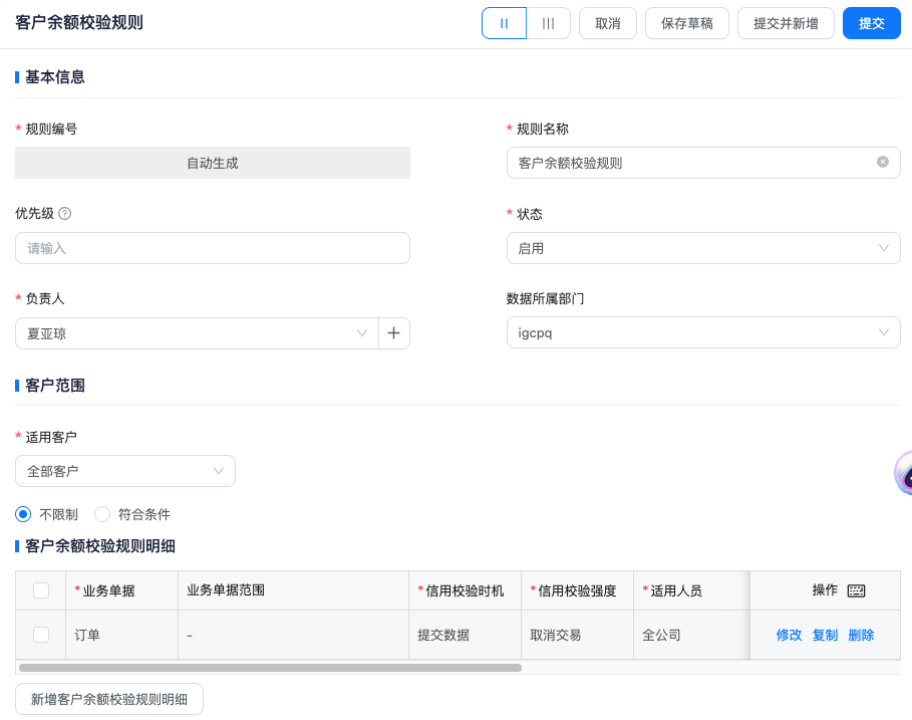Select the 不限制 radio option

pos(23,514)
